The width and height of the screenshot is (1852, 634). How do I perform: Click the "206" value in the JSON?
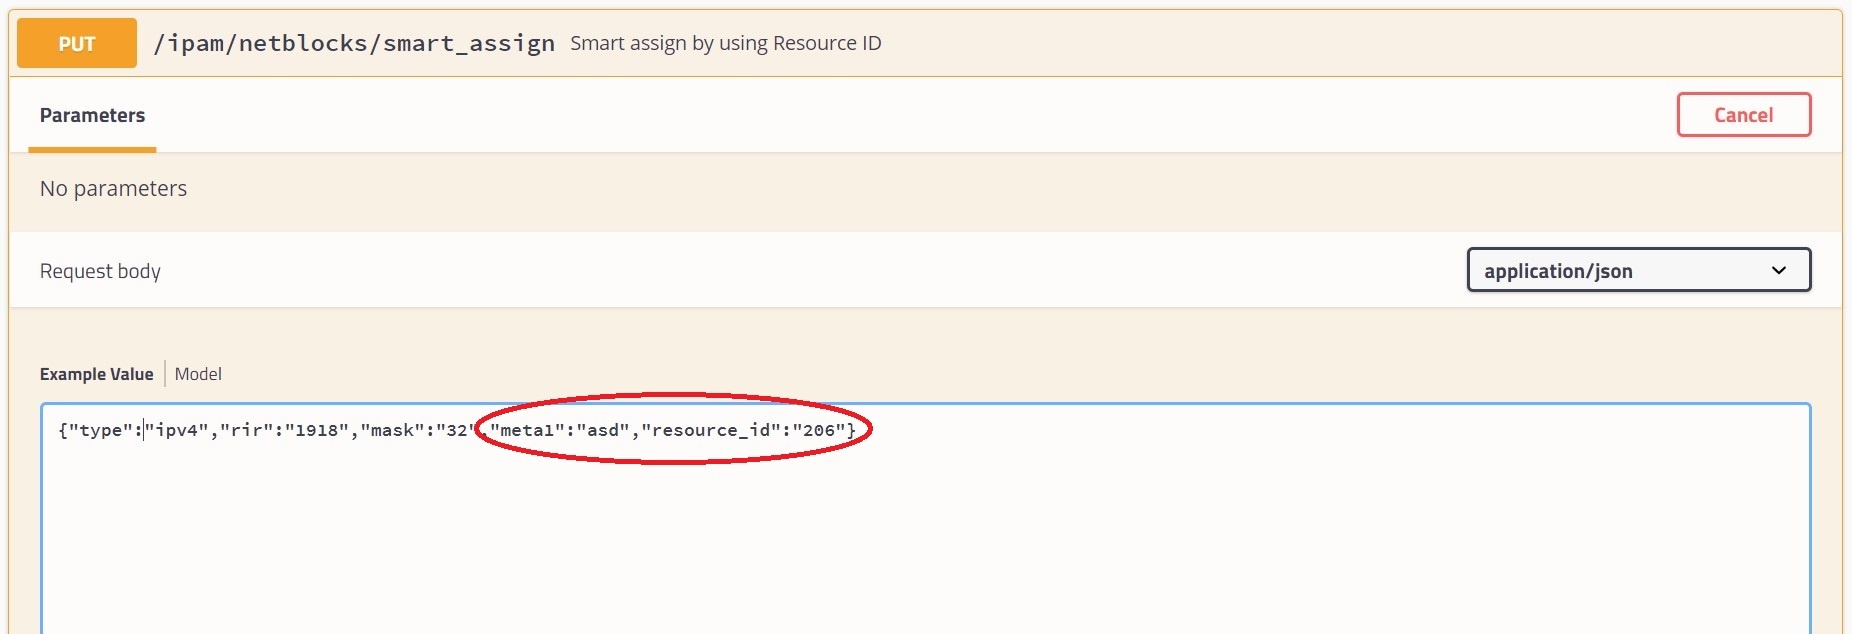[818, 430]
